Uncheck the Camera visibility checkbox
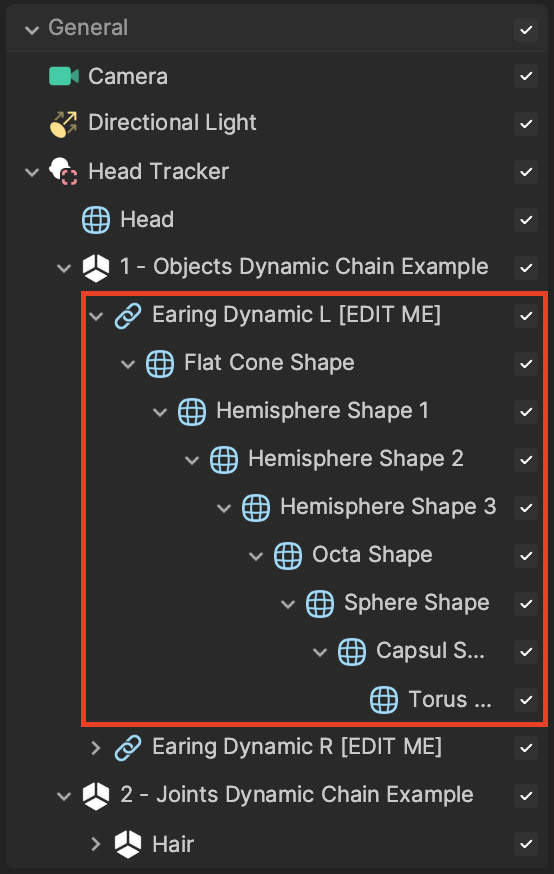Screen dimensions: 554x874 click(526, 76)
